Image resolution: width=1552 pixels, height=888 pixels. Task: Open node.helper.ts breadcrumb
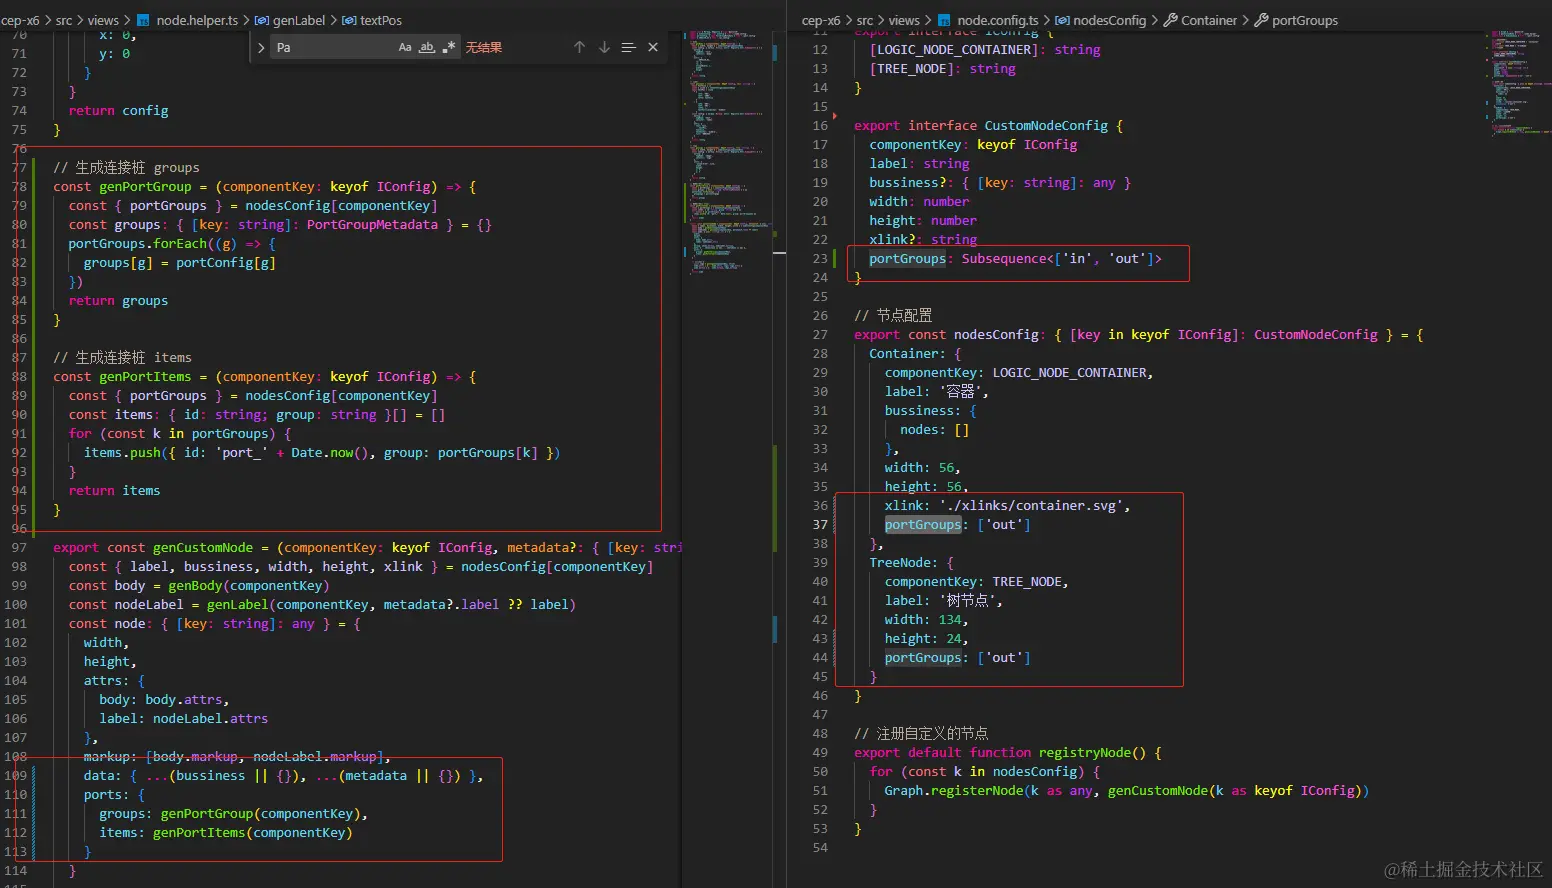[x=196, y=20]
